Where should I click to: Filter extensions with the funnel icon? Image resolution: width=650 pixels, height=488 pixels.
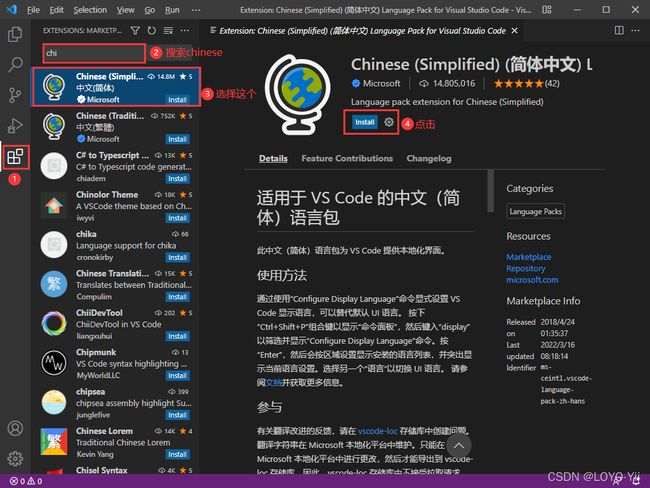[x=135, y=30]
